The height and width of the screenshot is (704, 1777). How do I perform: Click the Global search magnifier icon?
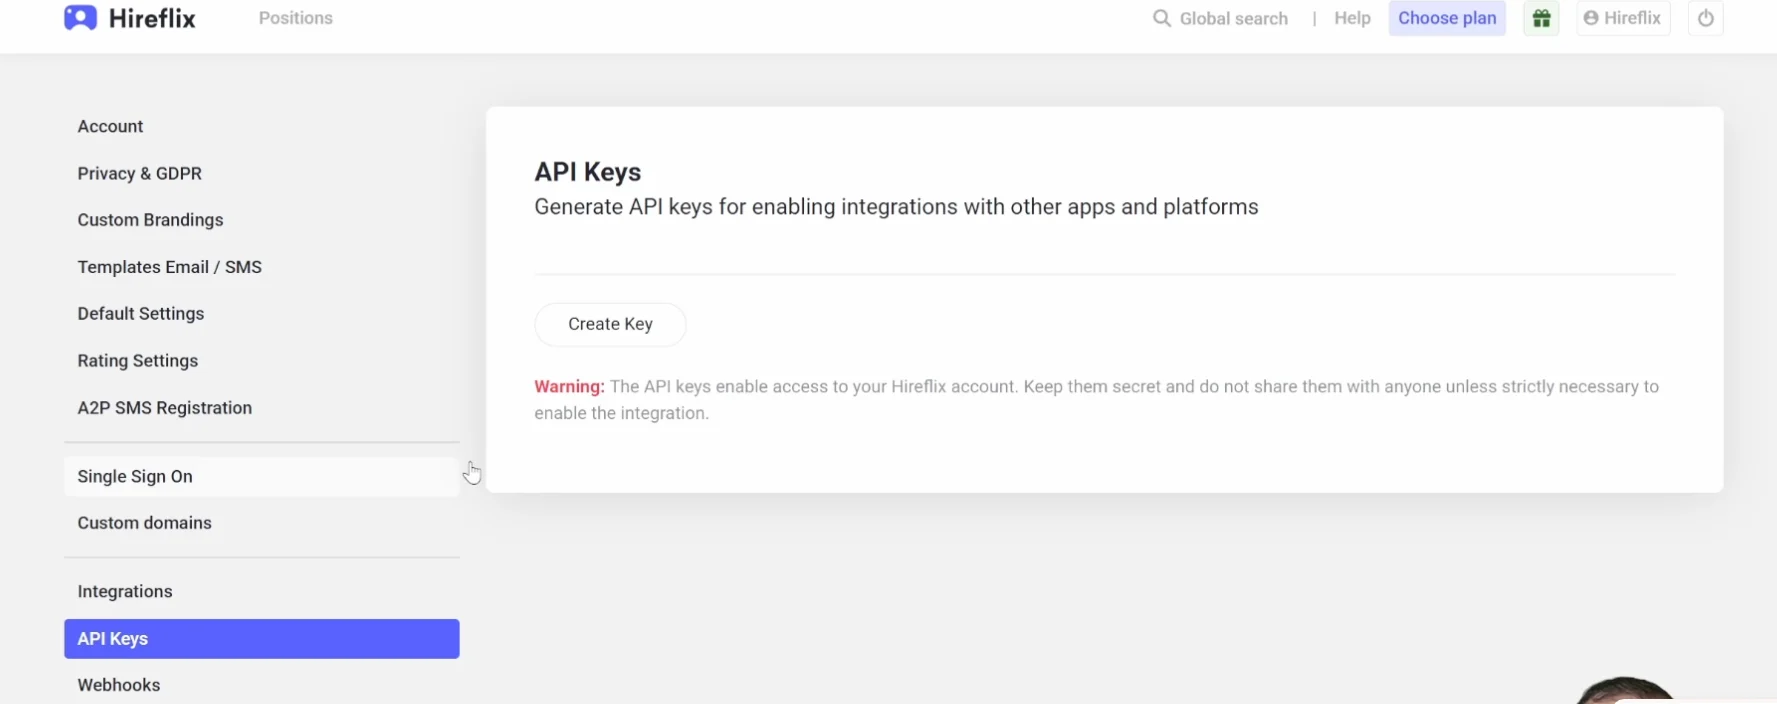[1161, 18]
